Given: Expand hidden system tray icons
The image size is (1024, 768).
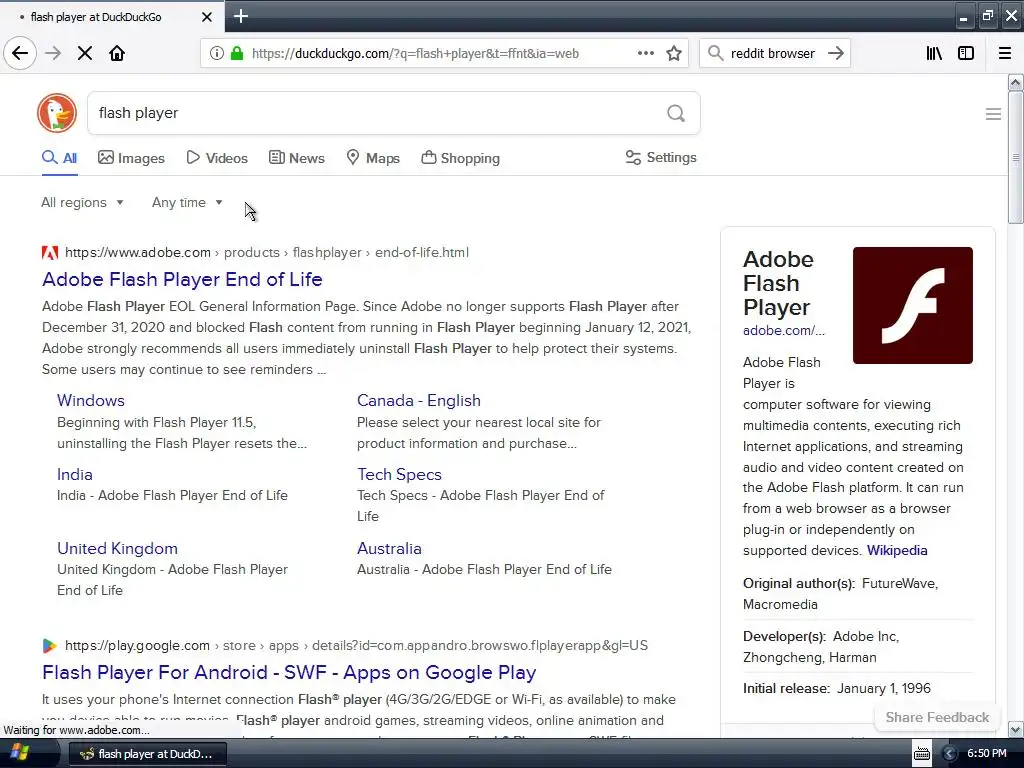Looking at the screenshot, I should [949, 754].
